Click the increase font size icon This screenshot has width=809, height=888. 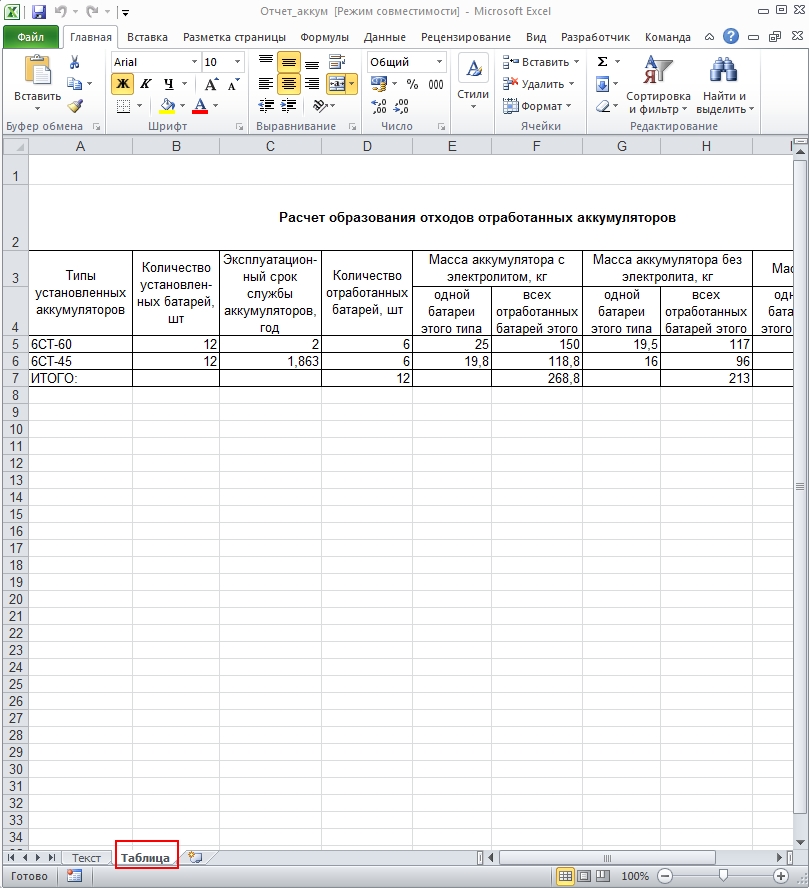point(211,84)
